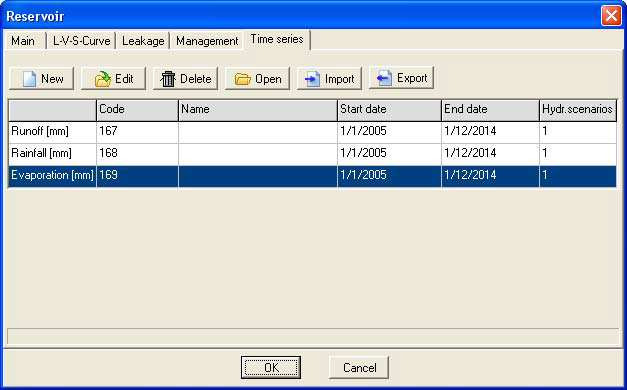Click the Code column header
The height and width of the screenshot is (390, 627).
point(137,110)
